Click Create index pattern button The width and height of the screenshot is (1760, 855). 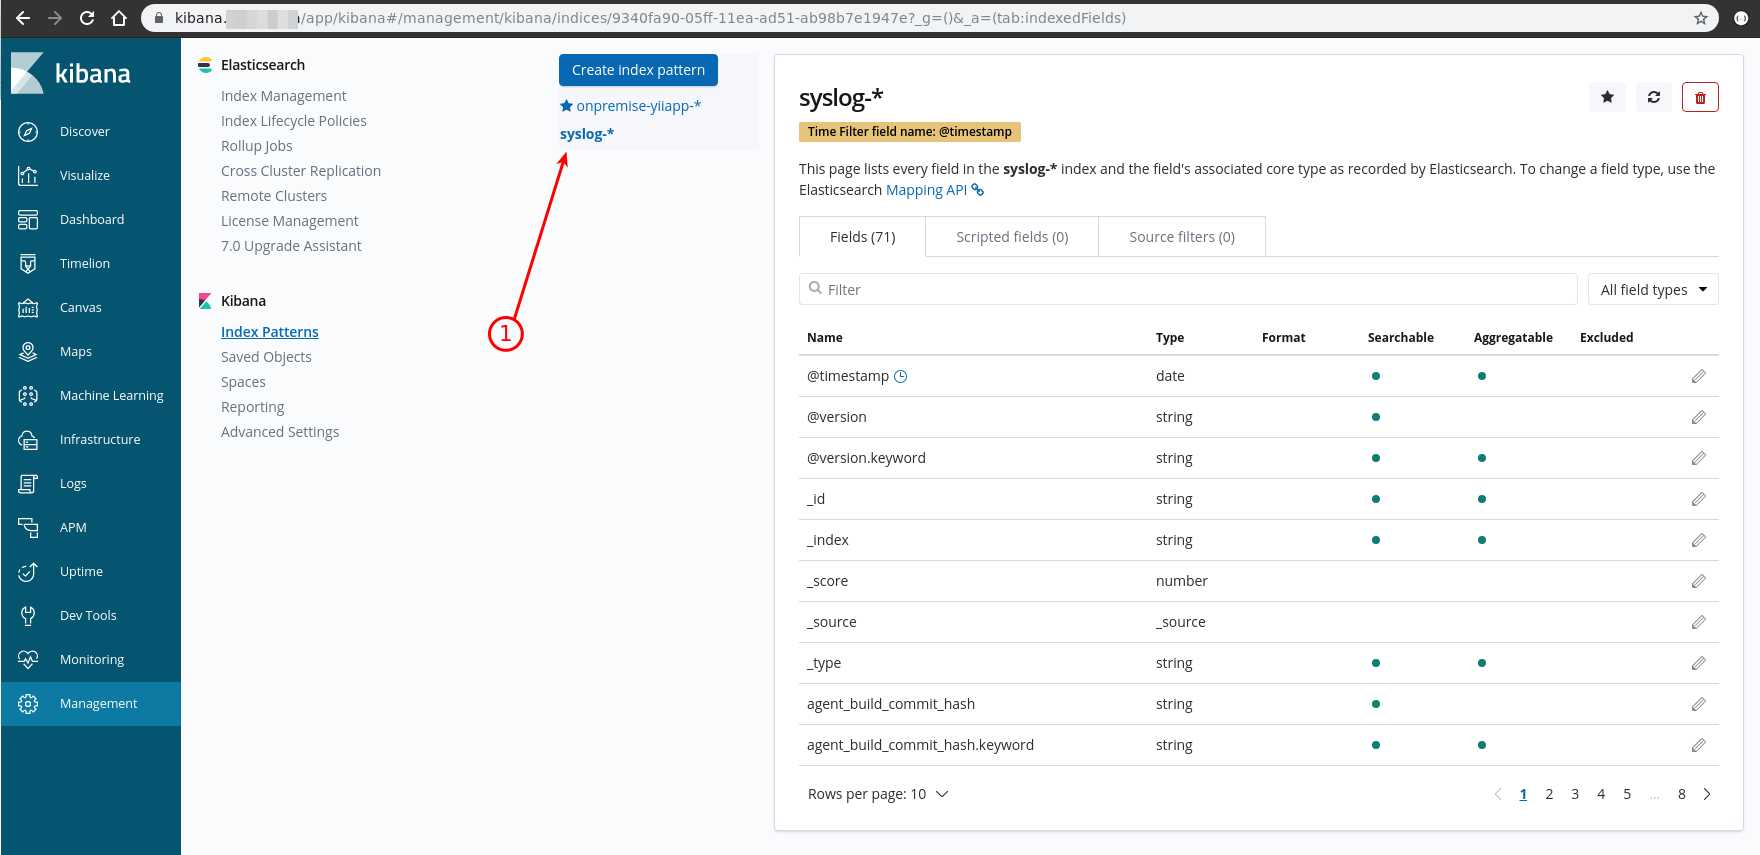638,70
